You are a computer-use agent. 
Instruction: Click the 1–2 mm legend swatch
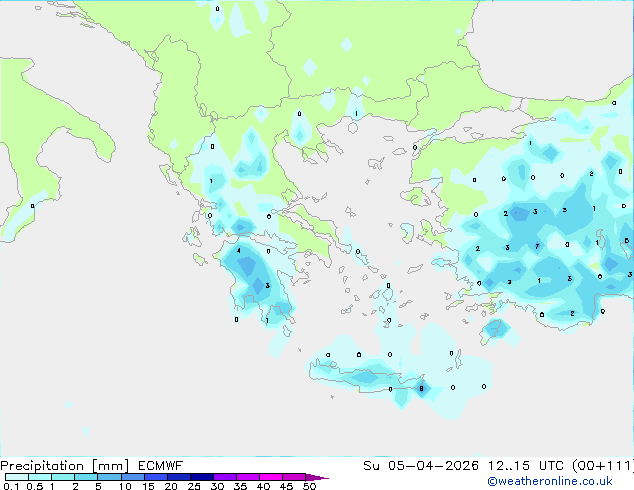(x=63, y=477)
